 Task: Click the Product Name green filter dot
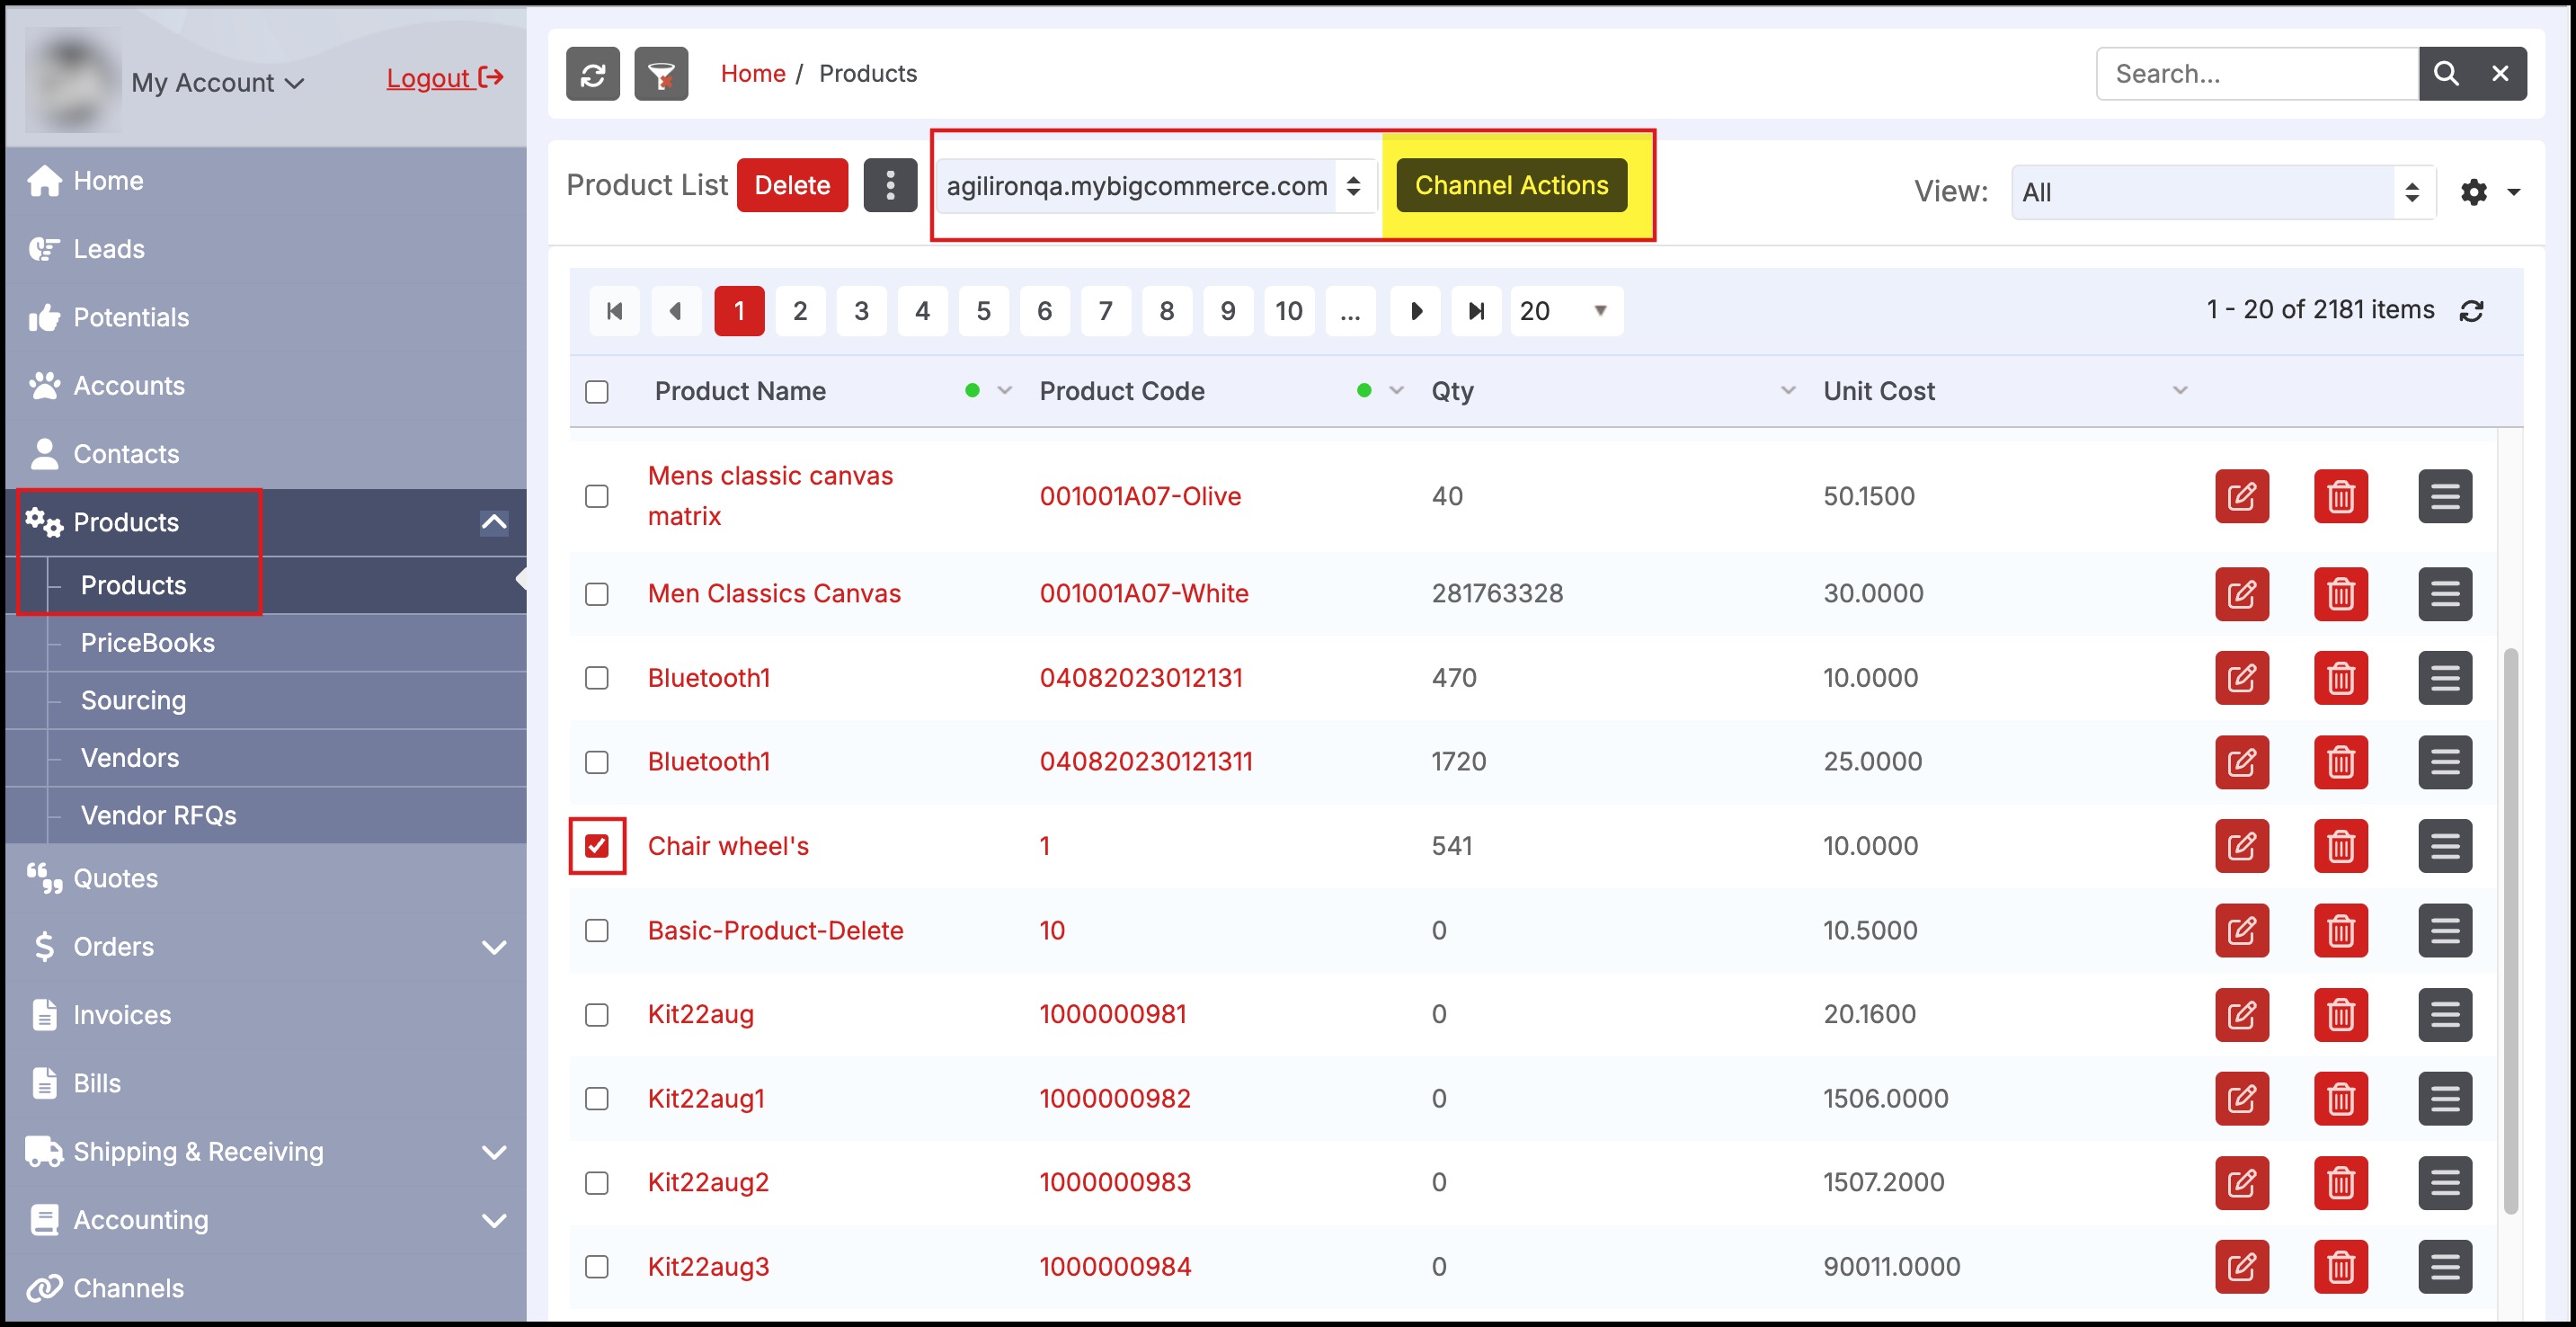(x=972, y=391)
